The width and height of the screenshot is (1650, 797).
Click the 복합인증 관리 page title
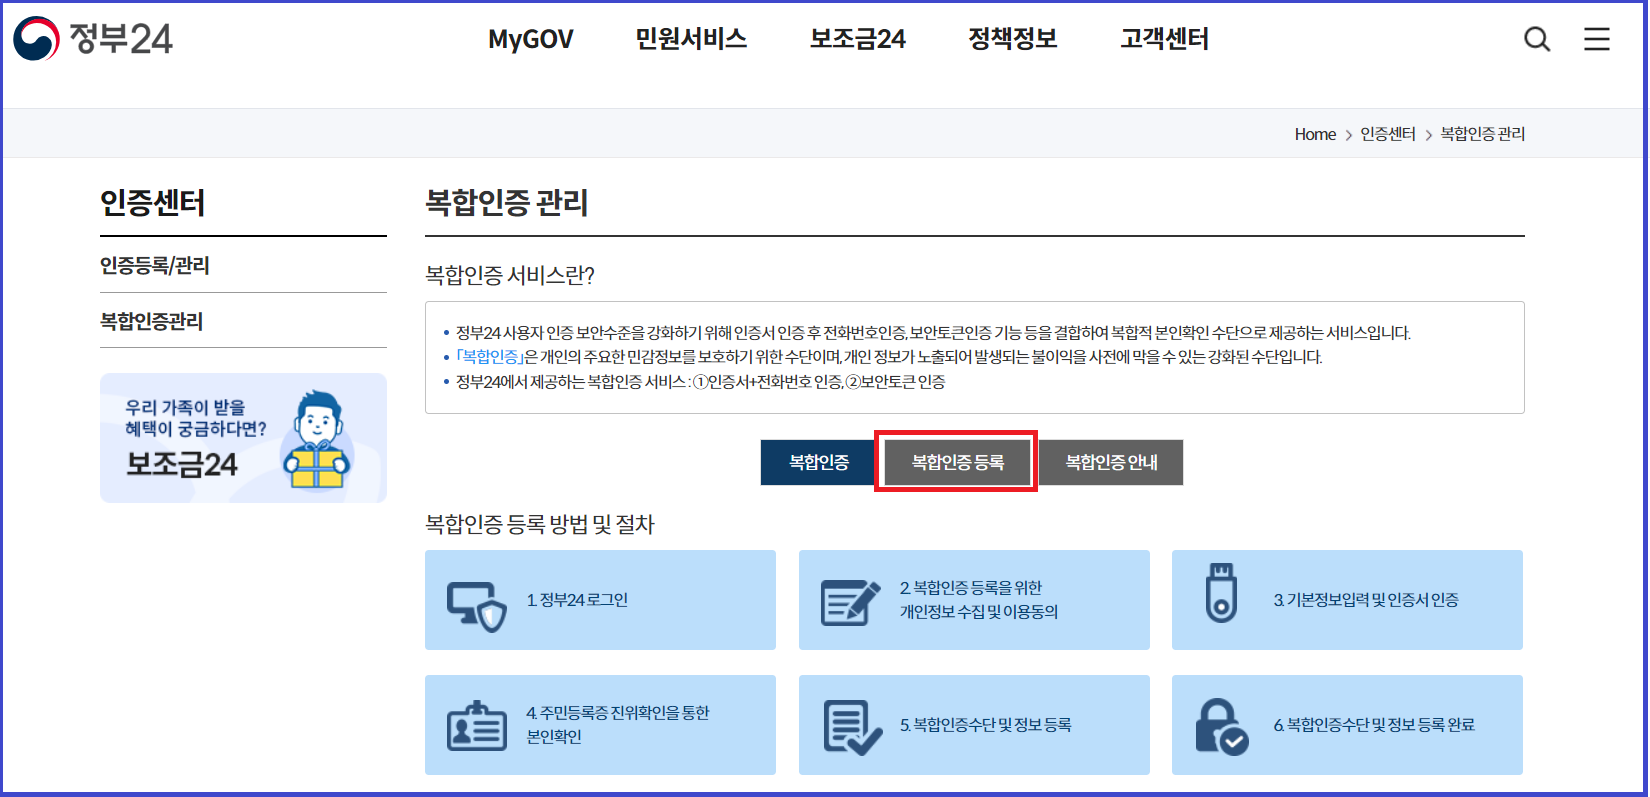[507, 203]
